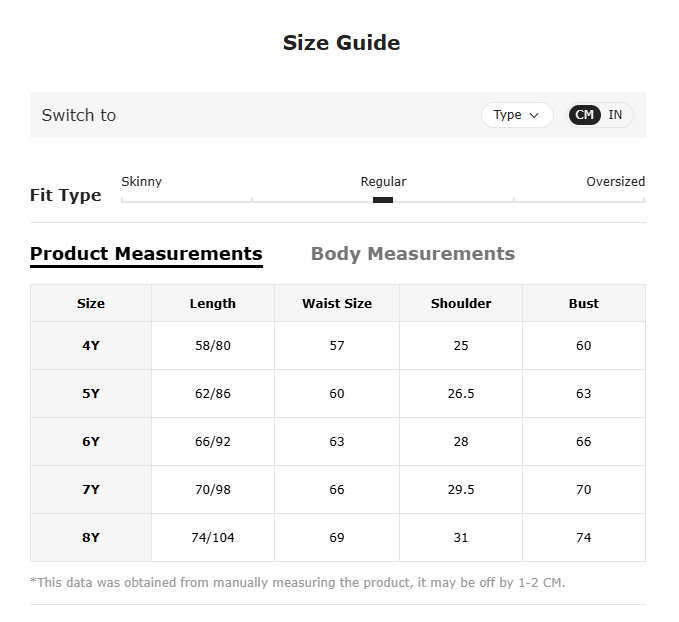Select the Product Measurements tab
The image size is (679, 622).
[x=146, y=254]
